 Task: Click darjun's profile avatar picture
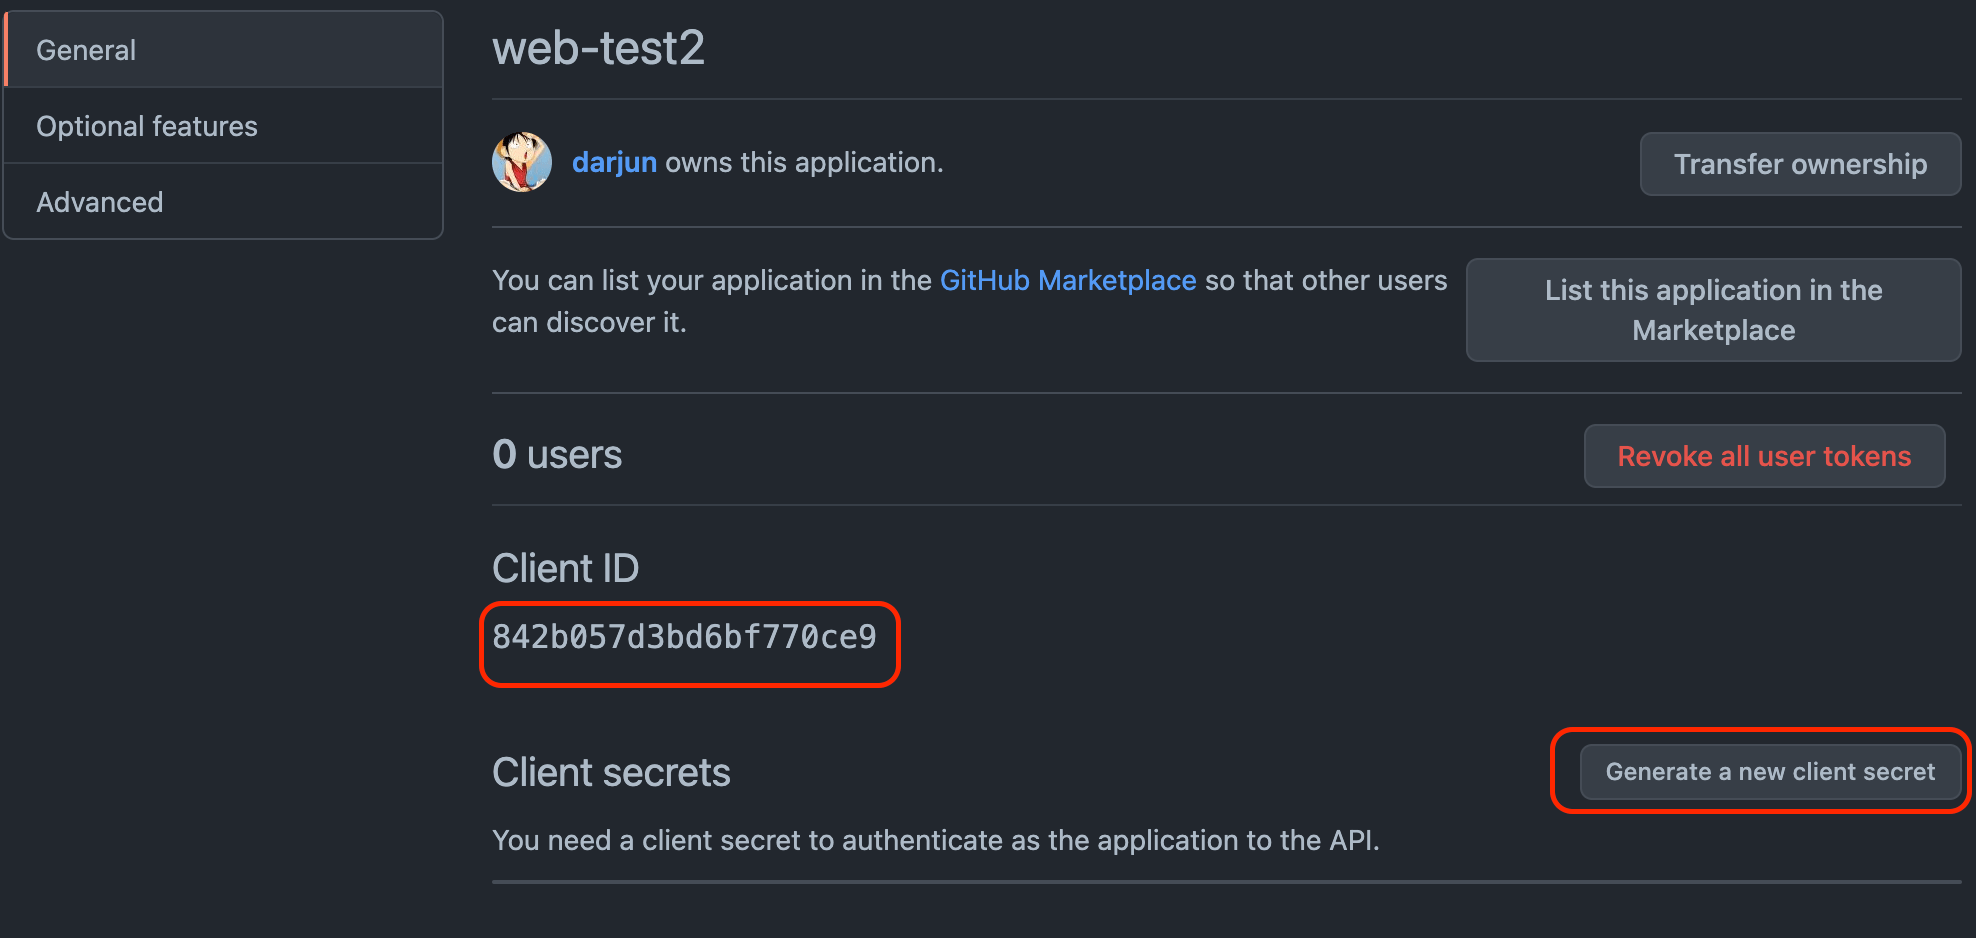tap(522, 162)
